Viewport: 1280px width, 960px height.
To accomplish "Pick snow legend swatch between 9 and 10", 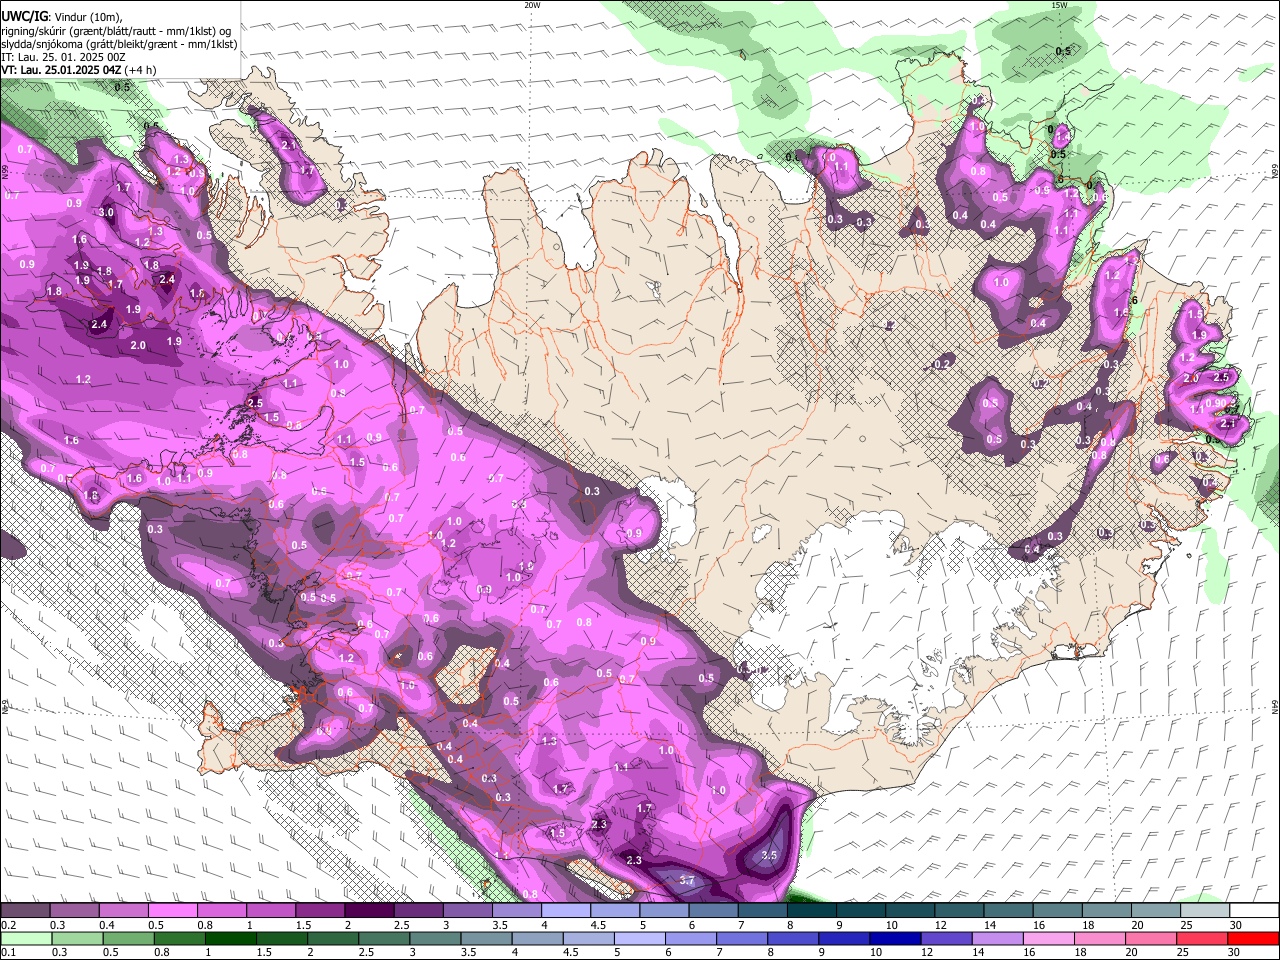I will pyautogui.click(x=860, y=911).
